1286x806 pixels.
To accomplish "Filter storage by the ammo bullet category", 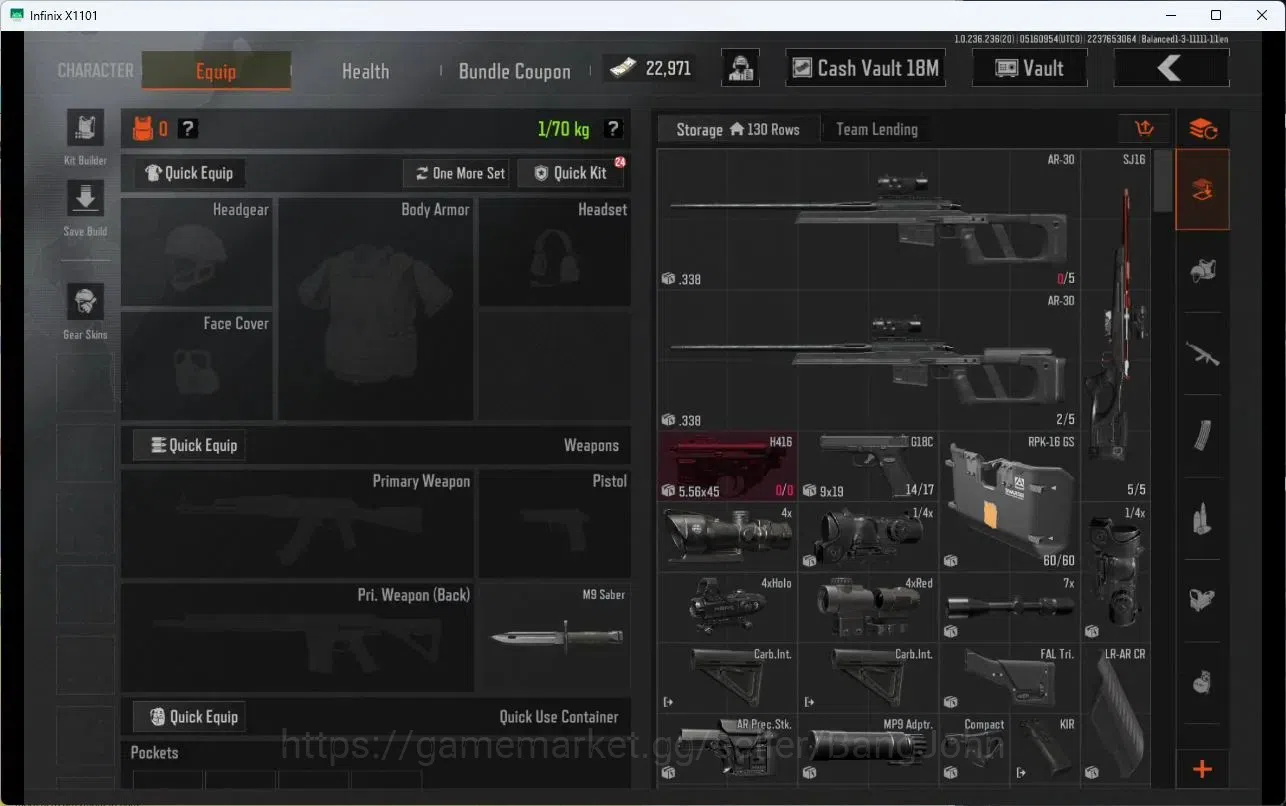I will point(1202,518).
